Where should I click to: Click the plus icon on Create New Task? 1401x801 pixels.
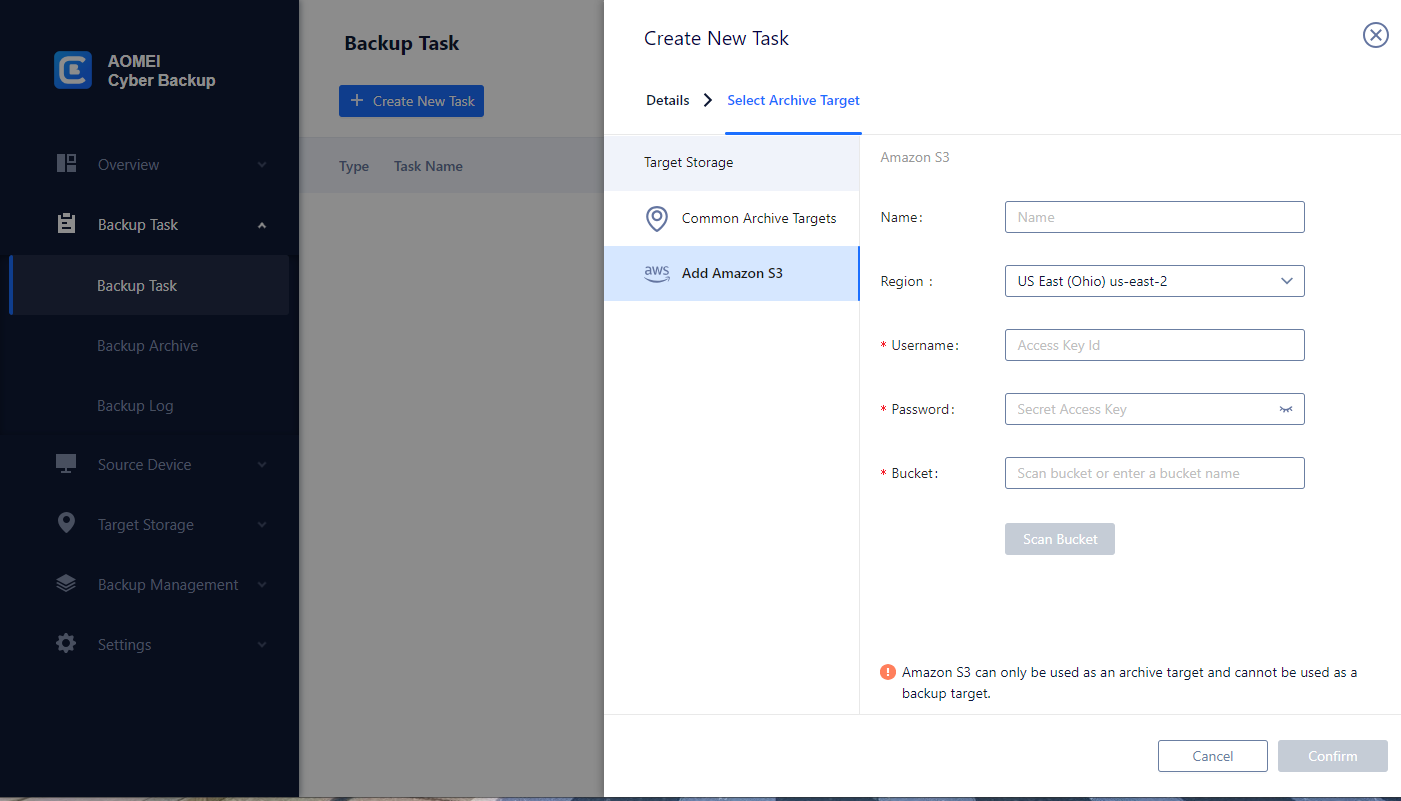click(357, 101)
